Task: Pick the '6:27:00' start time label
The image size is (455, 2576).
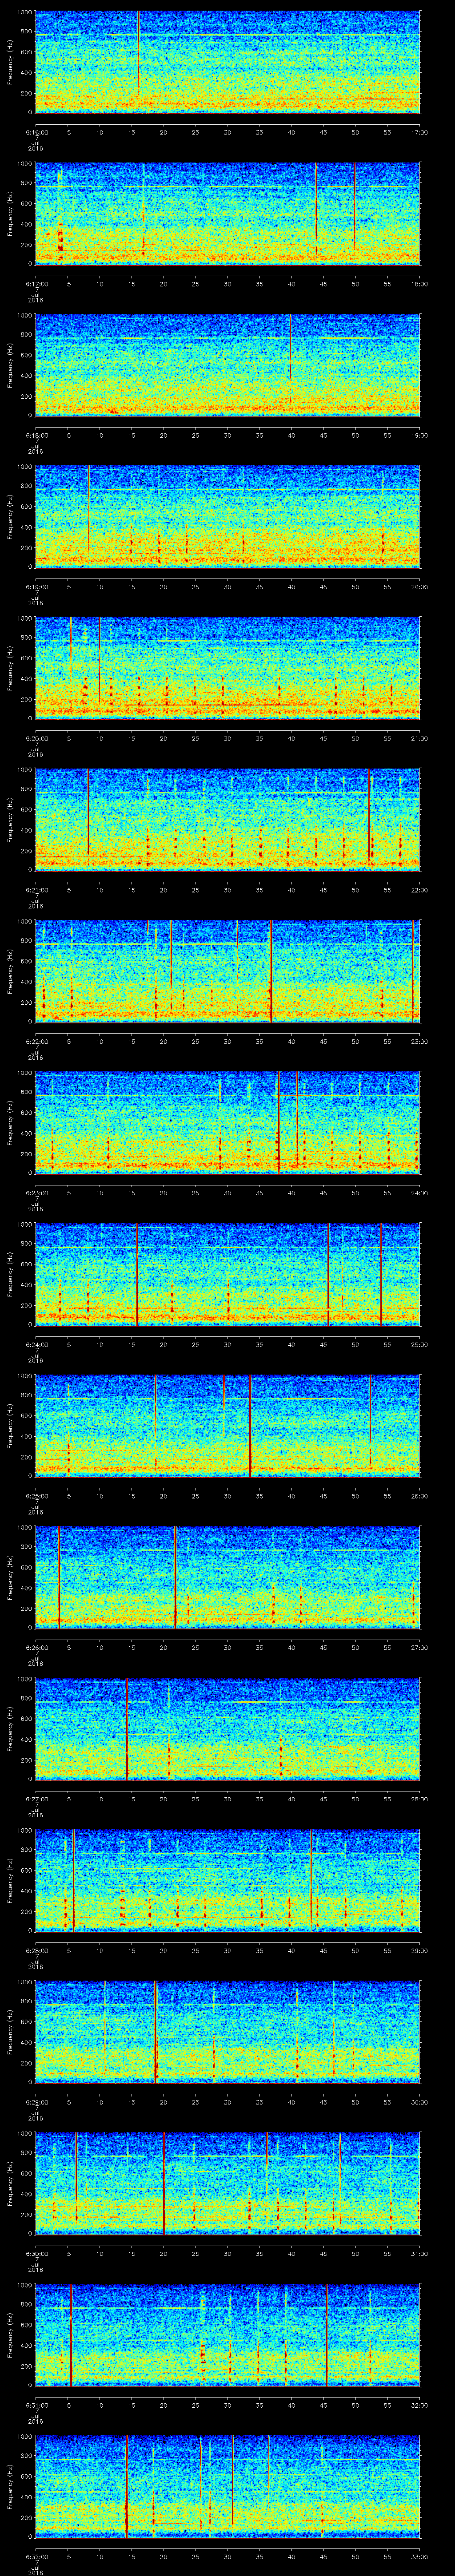Action: [x=36, y=1798]
